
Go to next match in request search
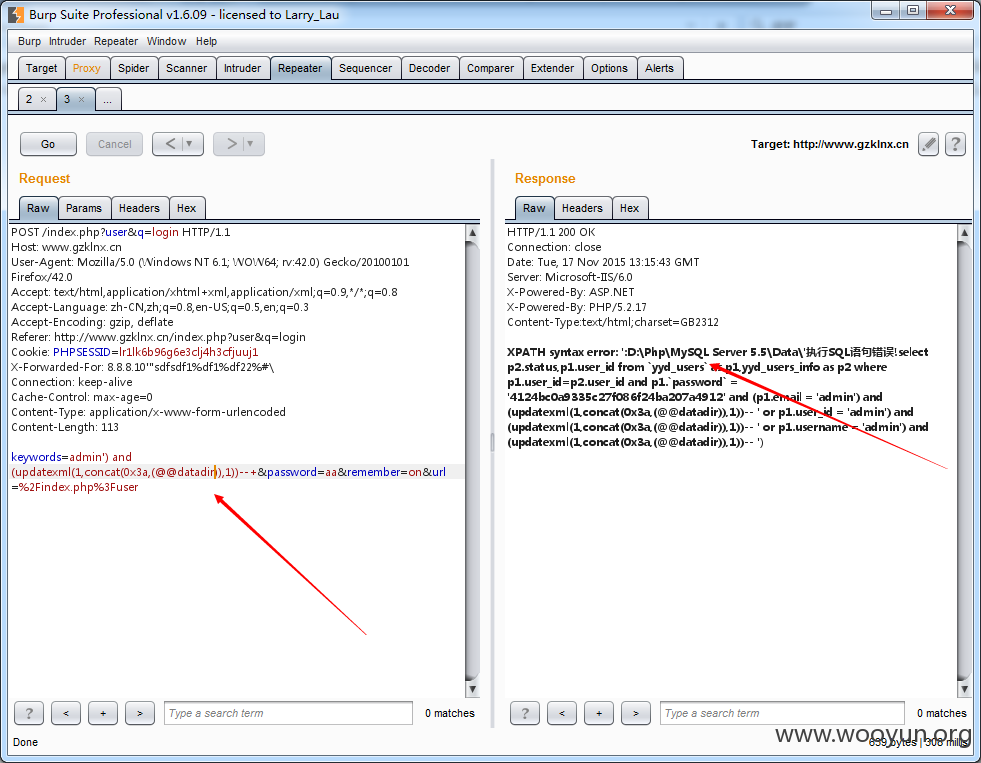point(140,713)
